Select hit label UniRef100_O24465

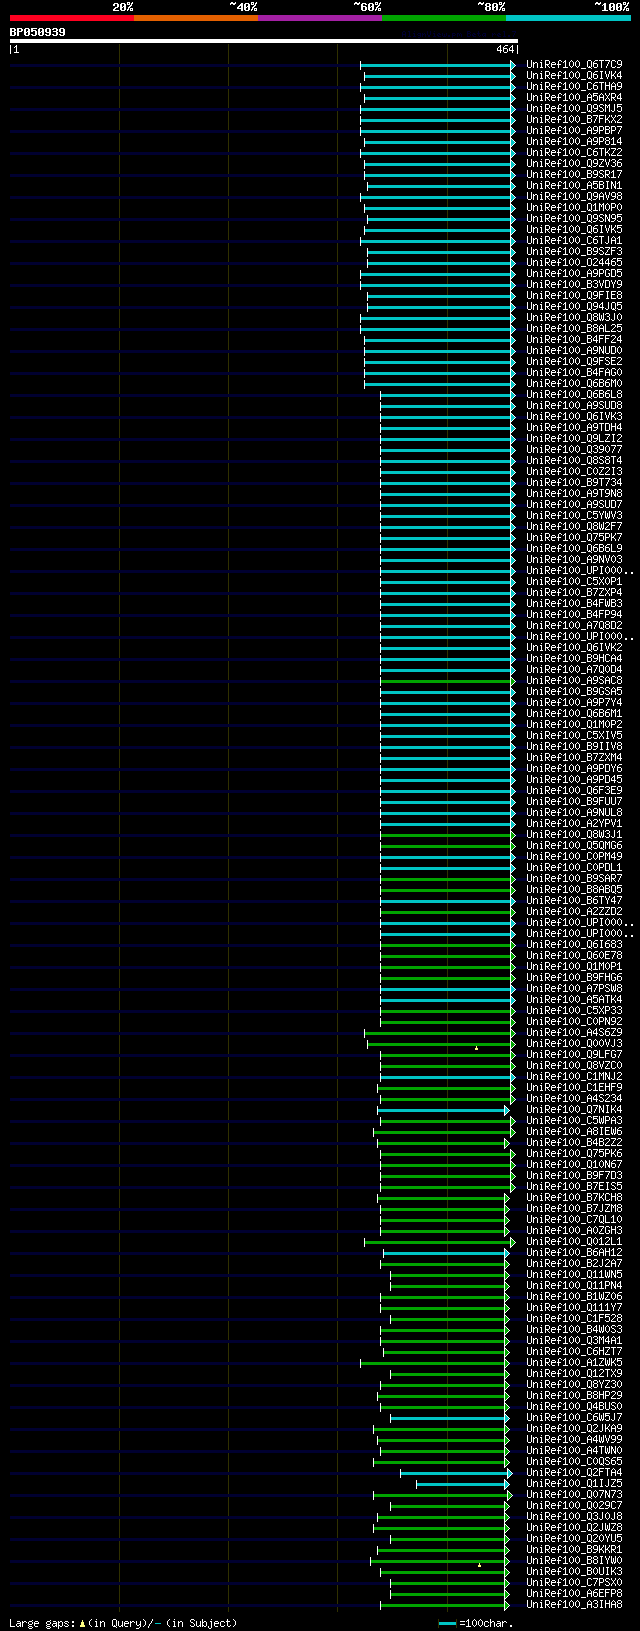tap(574, 262)
